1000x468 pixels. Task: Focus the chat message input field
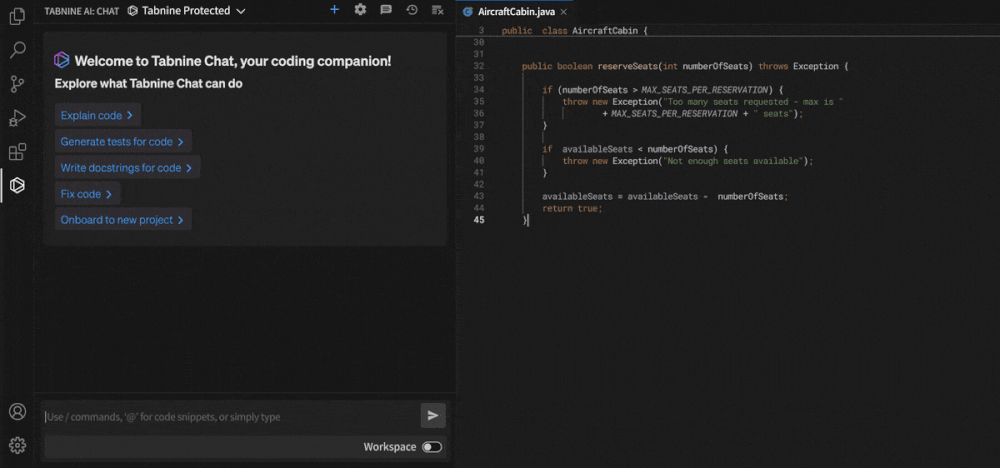[x=230, y=416]
